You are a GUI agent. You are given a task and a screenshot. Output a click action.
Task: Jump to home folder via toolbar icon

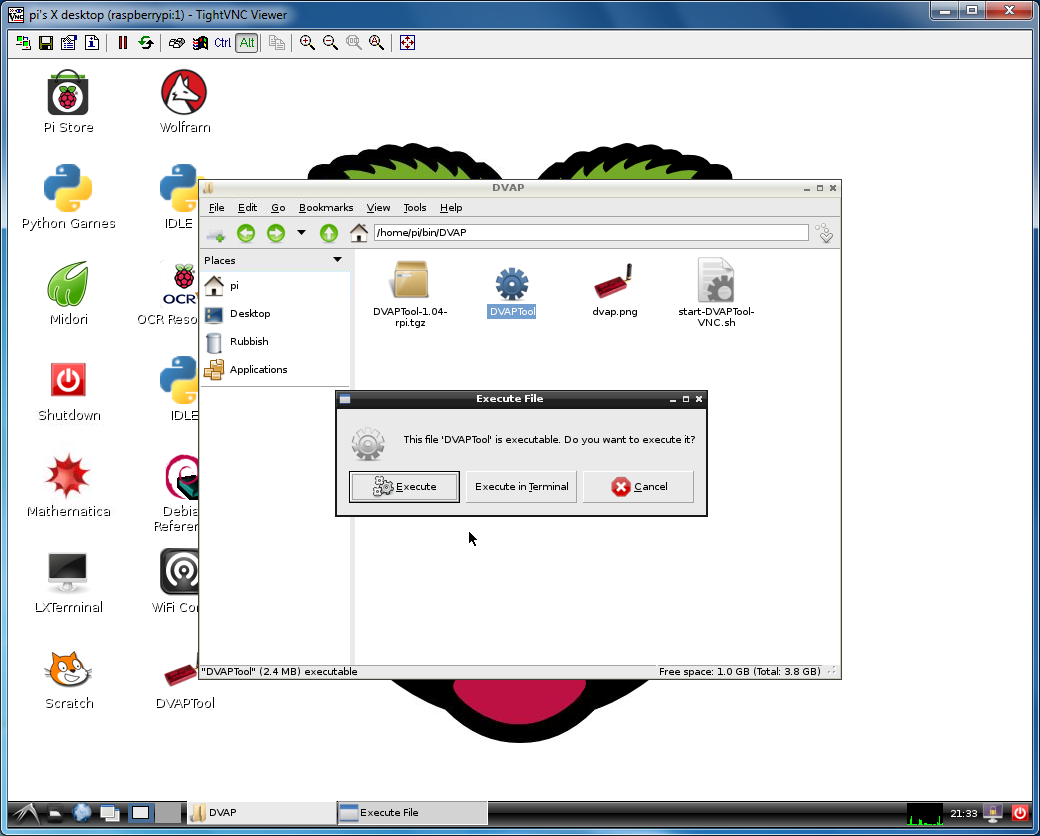click(359, 233)
